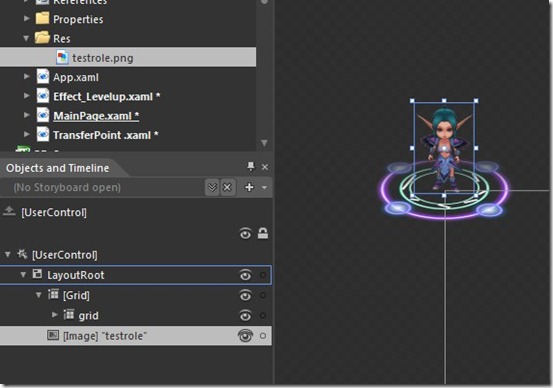The width and height of the screenshot is (553, 388).
Task: Toggle visibility of LayoutRoot
Action: click(245, 275)
